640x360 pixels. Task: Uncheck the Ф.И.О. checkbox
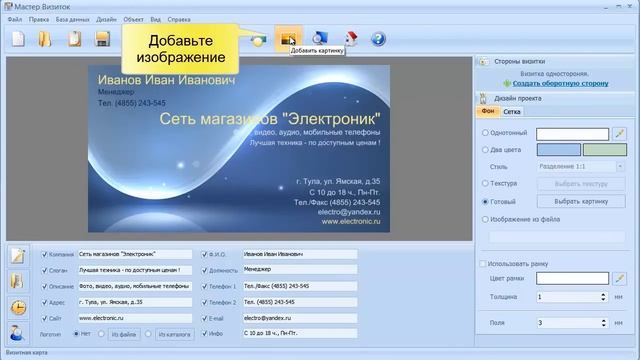(x=204, y=254)
